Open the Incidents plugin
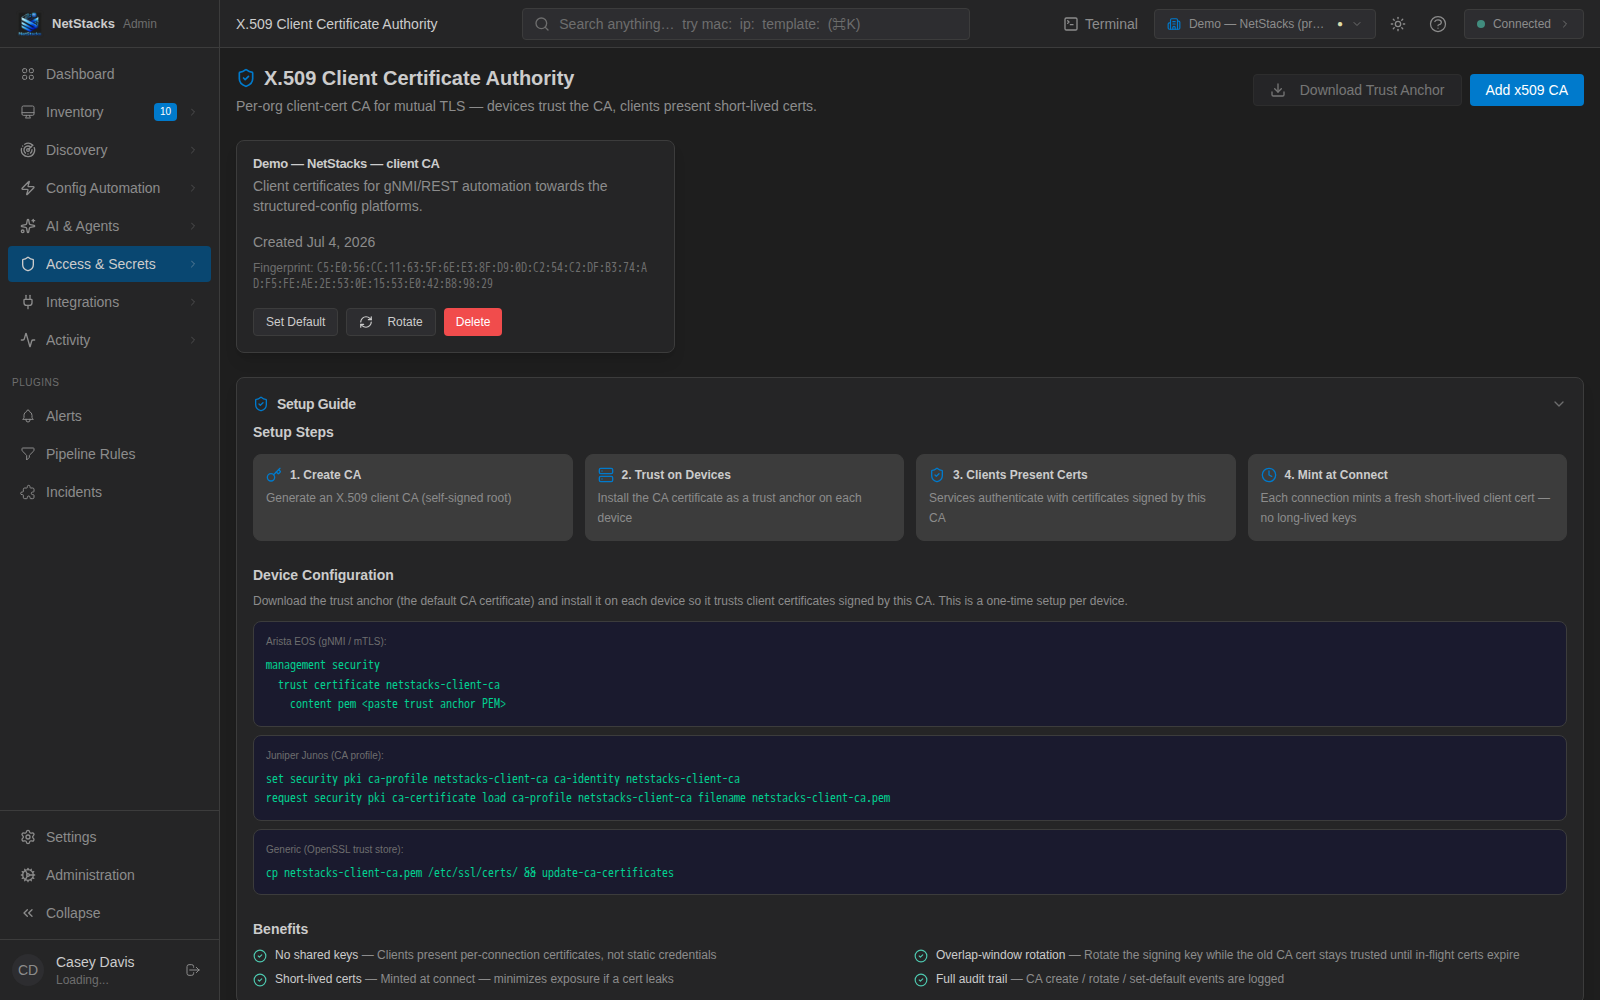Viewport: 1600px width, 1000px height. 109,492
